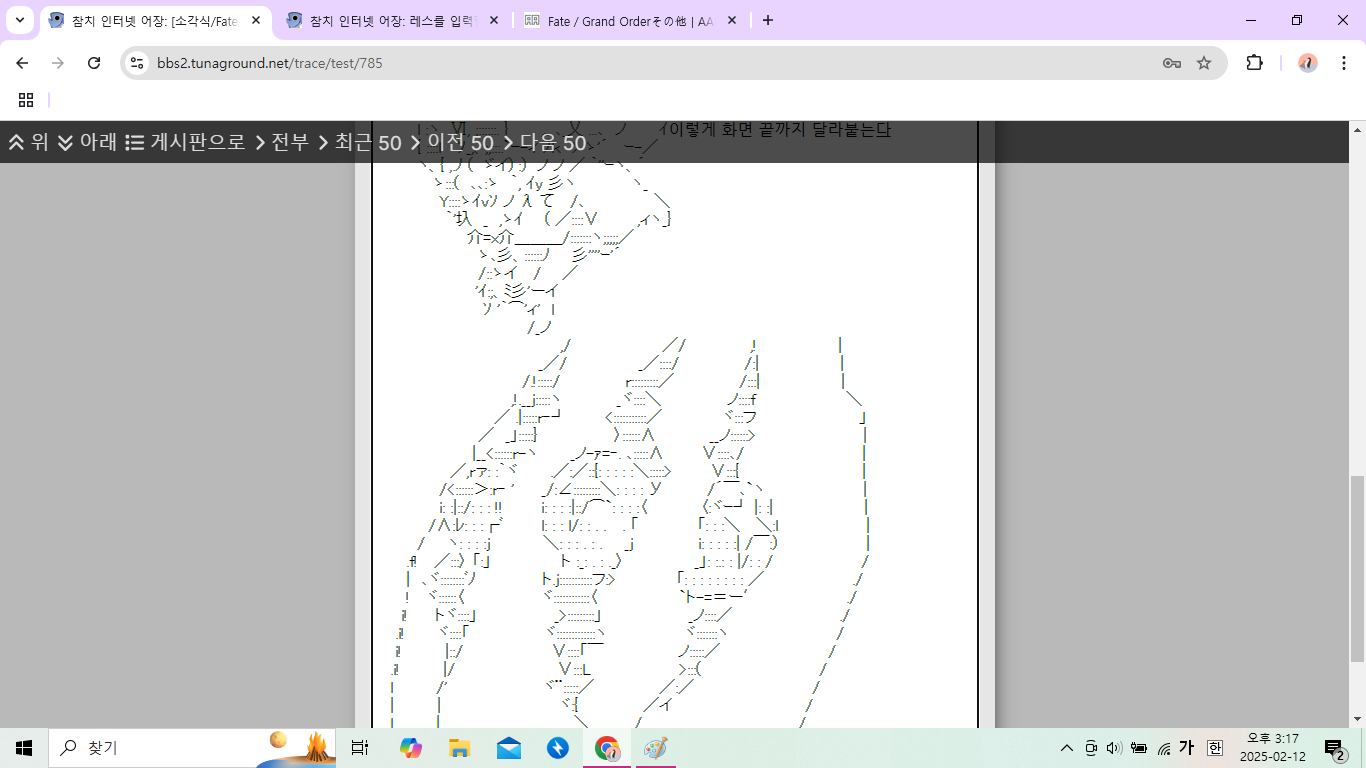Open the Extensions puzzle icon
The height and width of the screenshot is (768, 1366).
(1254, 63)
